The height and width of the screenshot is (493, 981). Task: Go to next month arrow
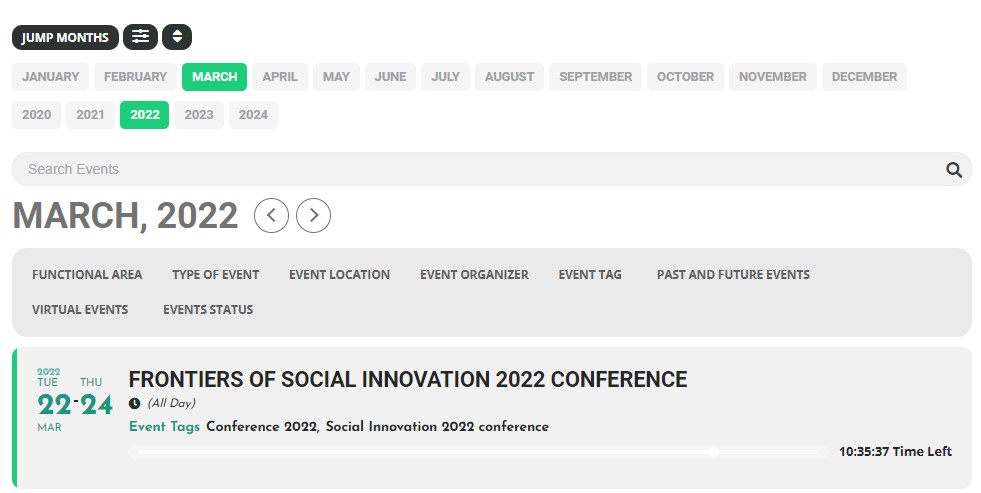[313, 215]
